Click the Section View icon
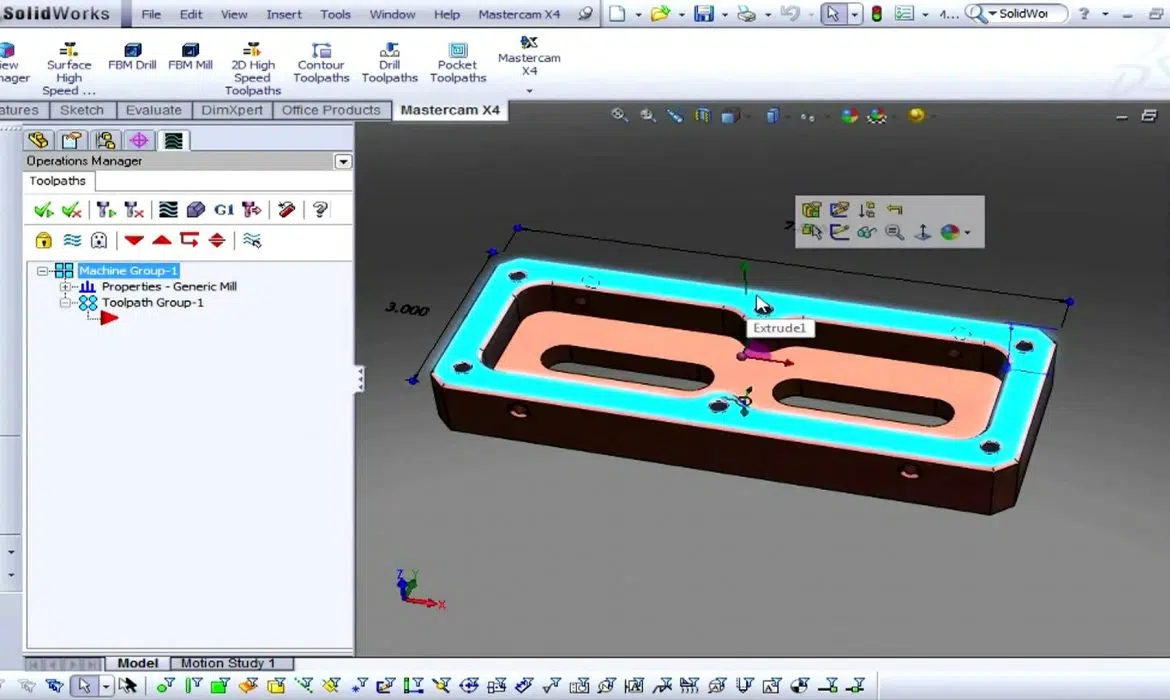 (x=702, y=116)
